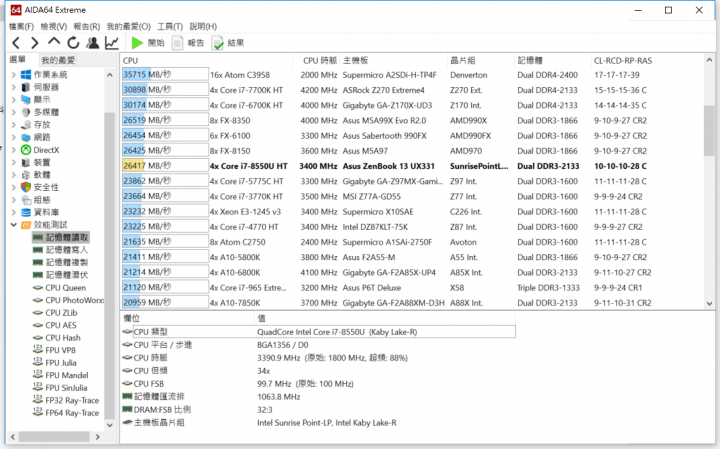
Task: Refresh with the circular arrow icon
Action: (x=73, y=43)
